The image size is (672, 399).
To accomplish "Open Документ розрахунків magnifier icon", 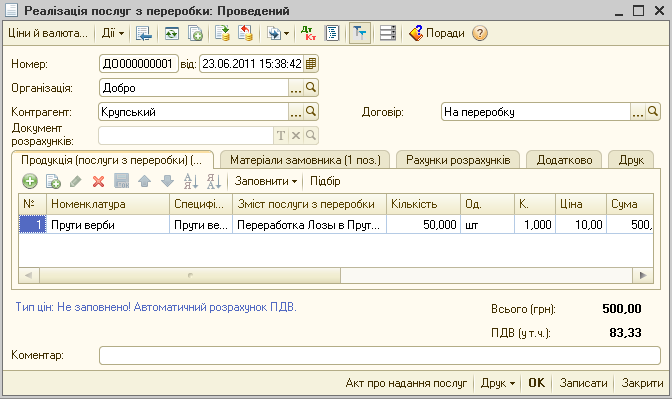I will [311, 136].
